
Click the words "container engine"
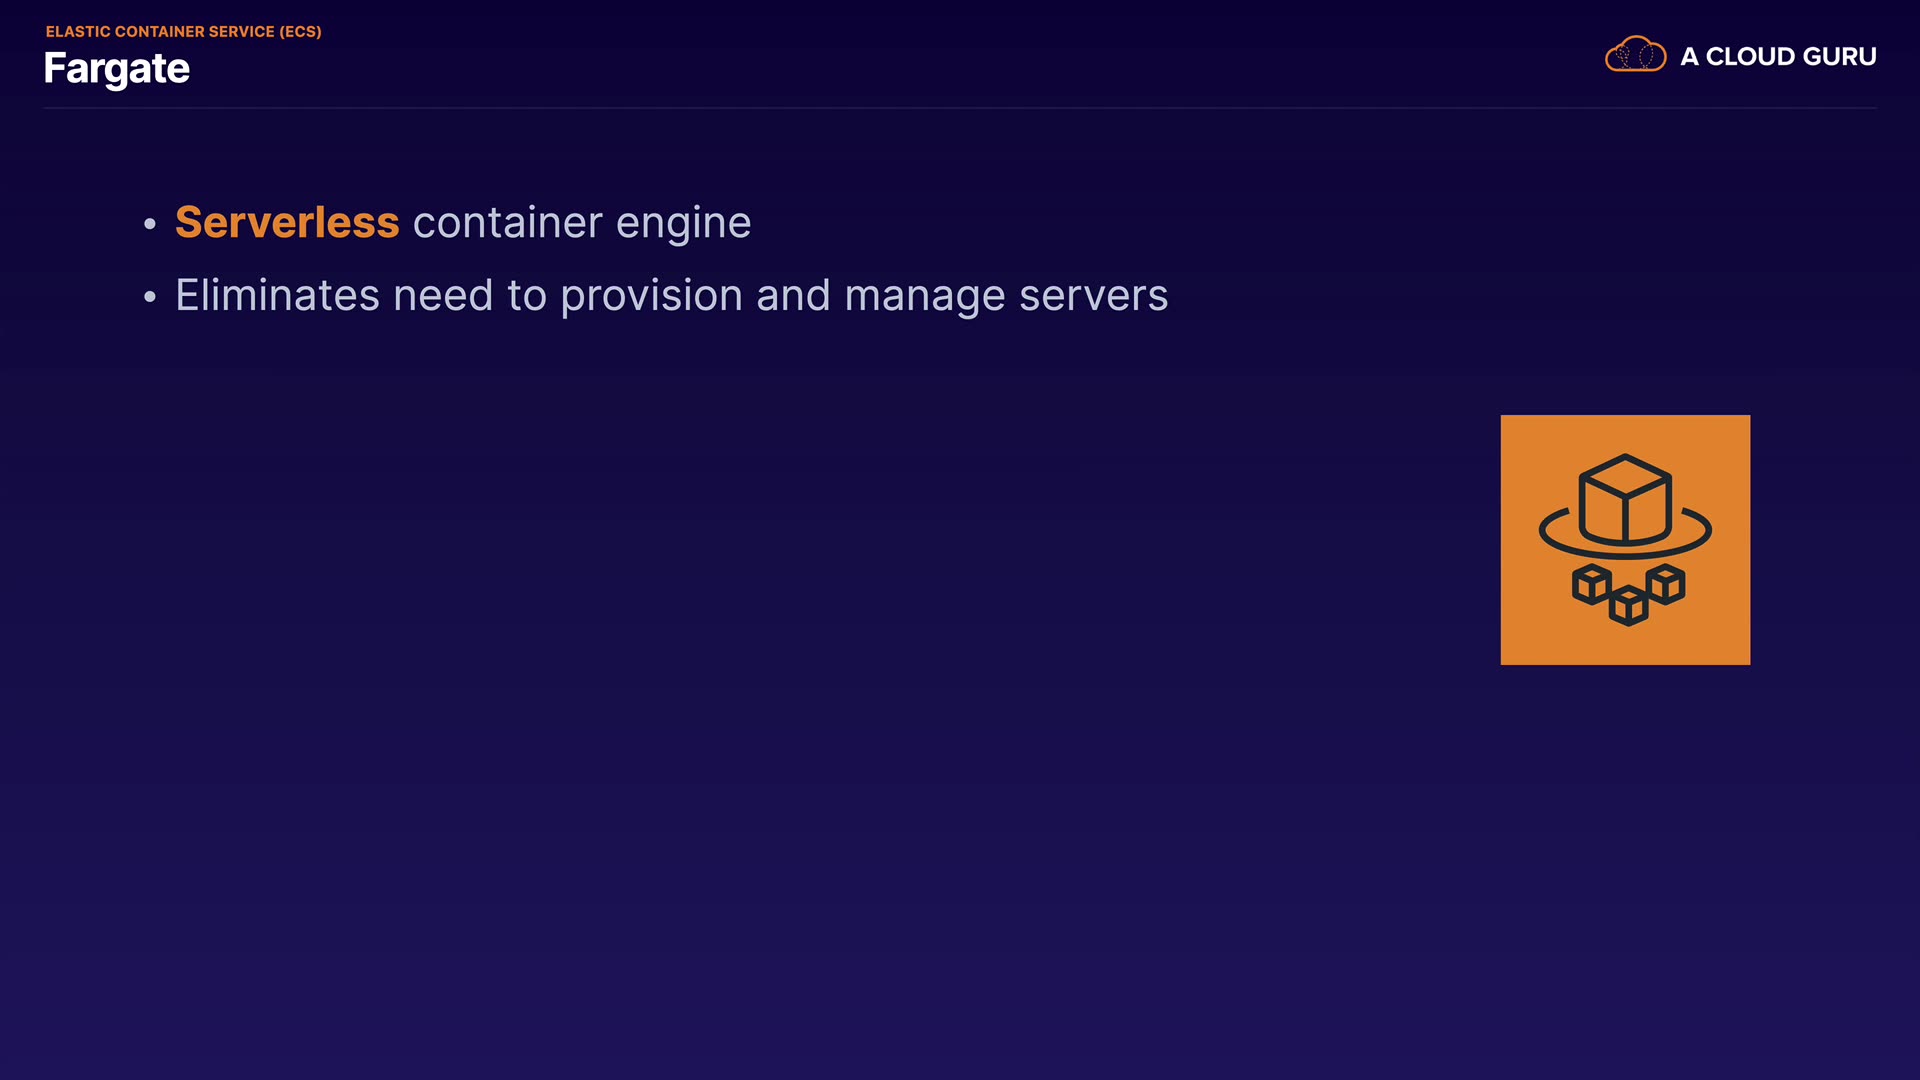581,222
